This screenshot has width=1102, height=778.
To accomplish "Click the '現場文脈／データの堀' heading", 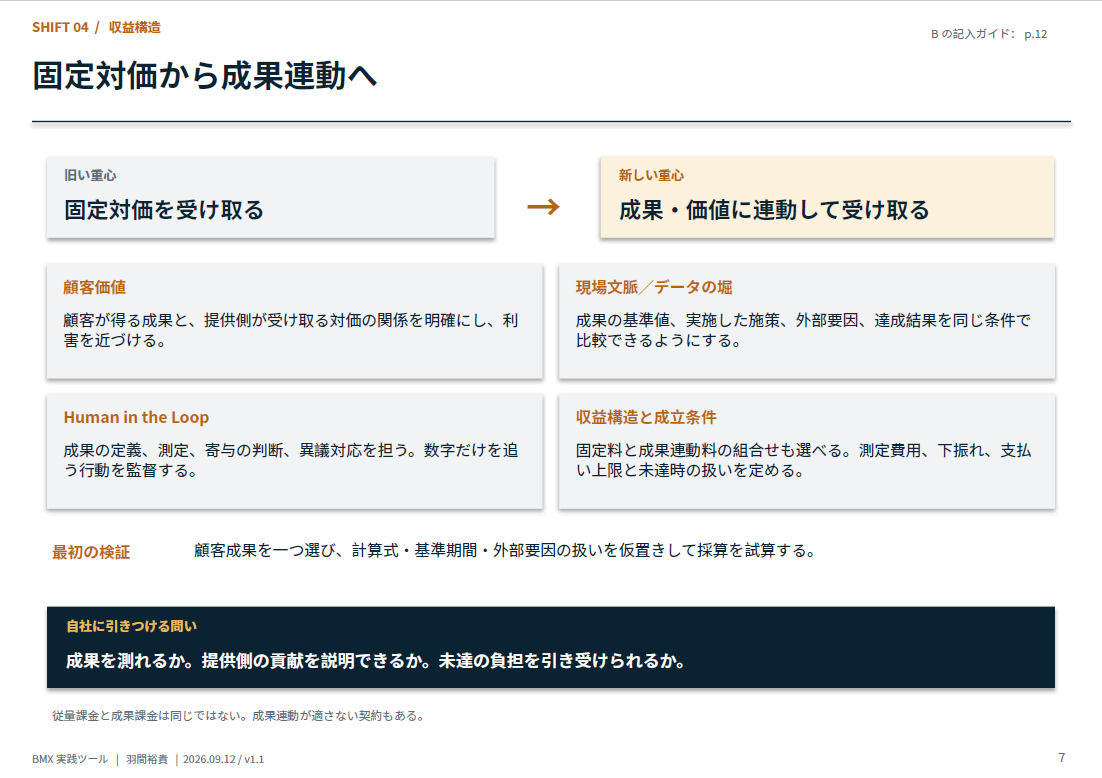I will click(x=654, y=287).
